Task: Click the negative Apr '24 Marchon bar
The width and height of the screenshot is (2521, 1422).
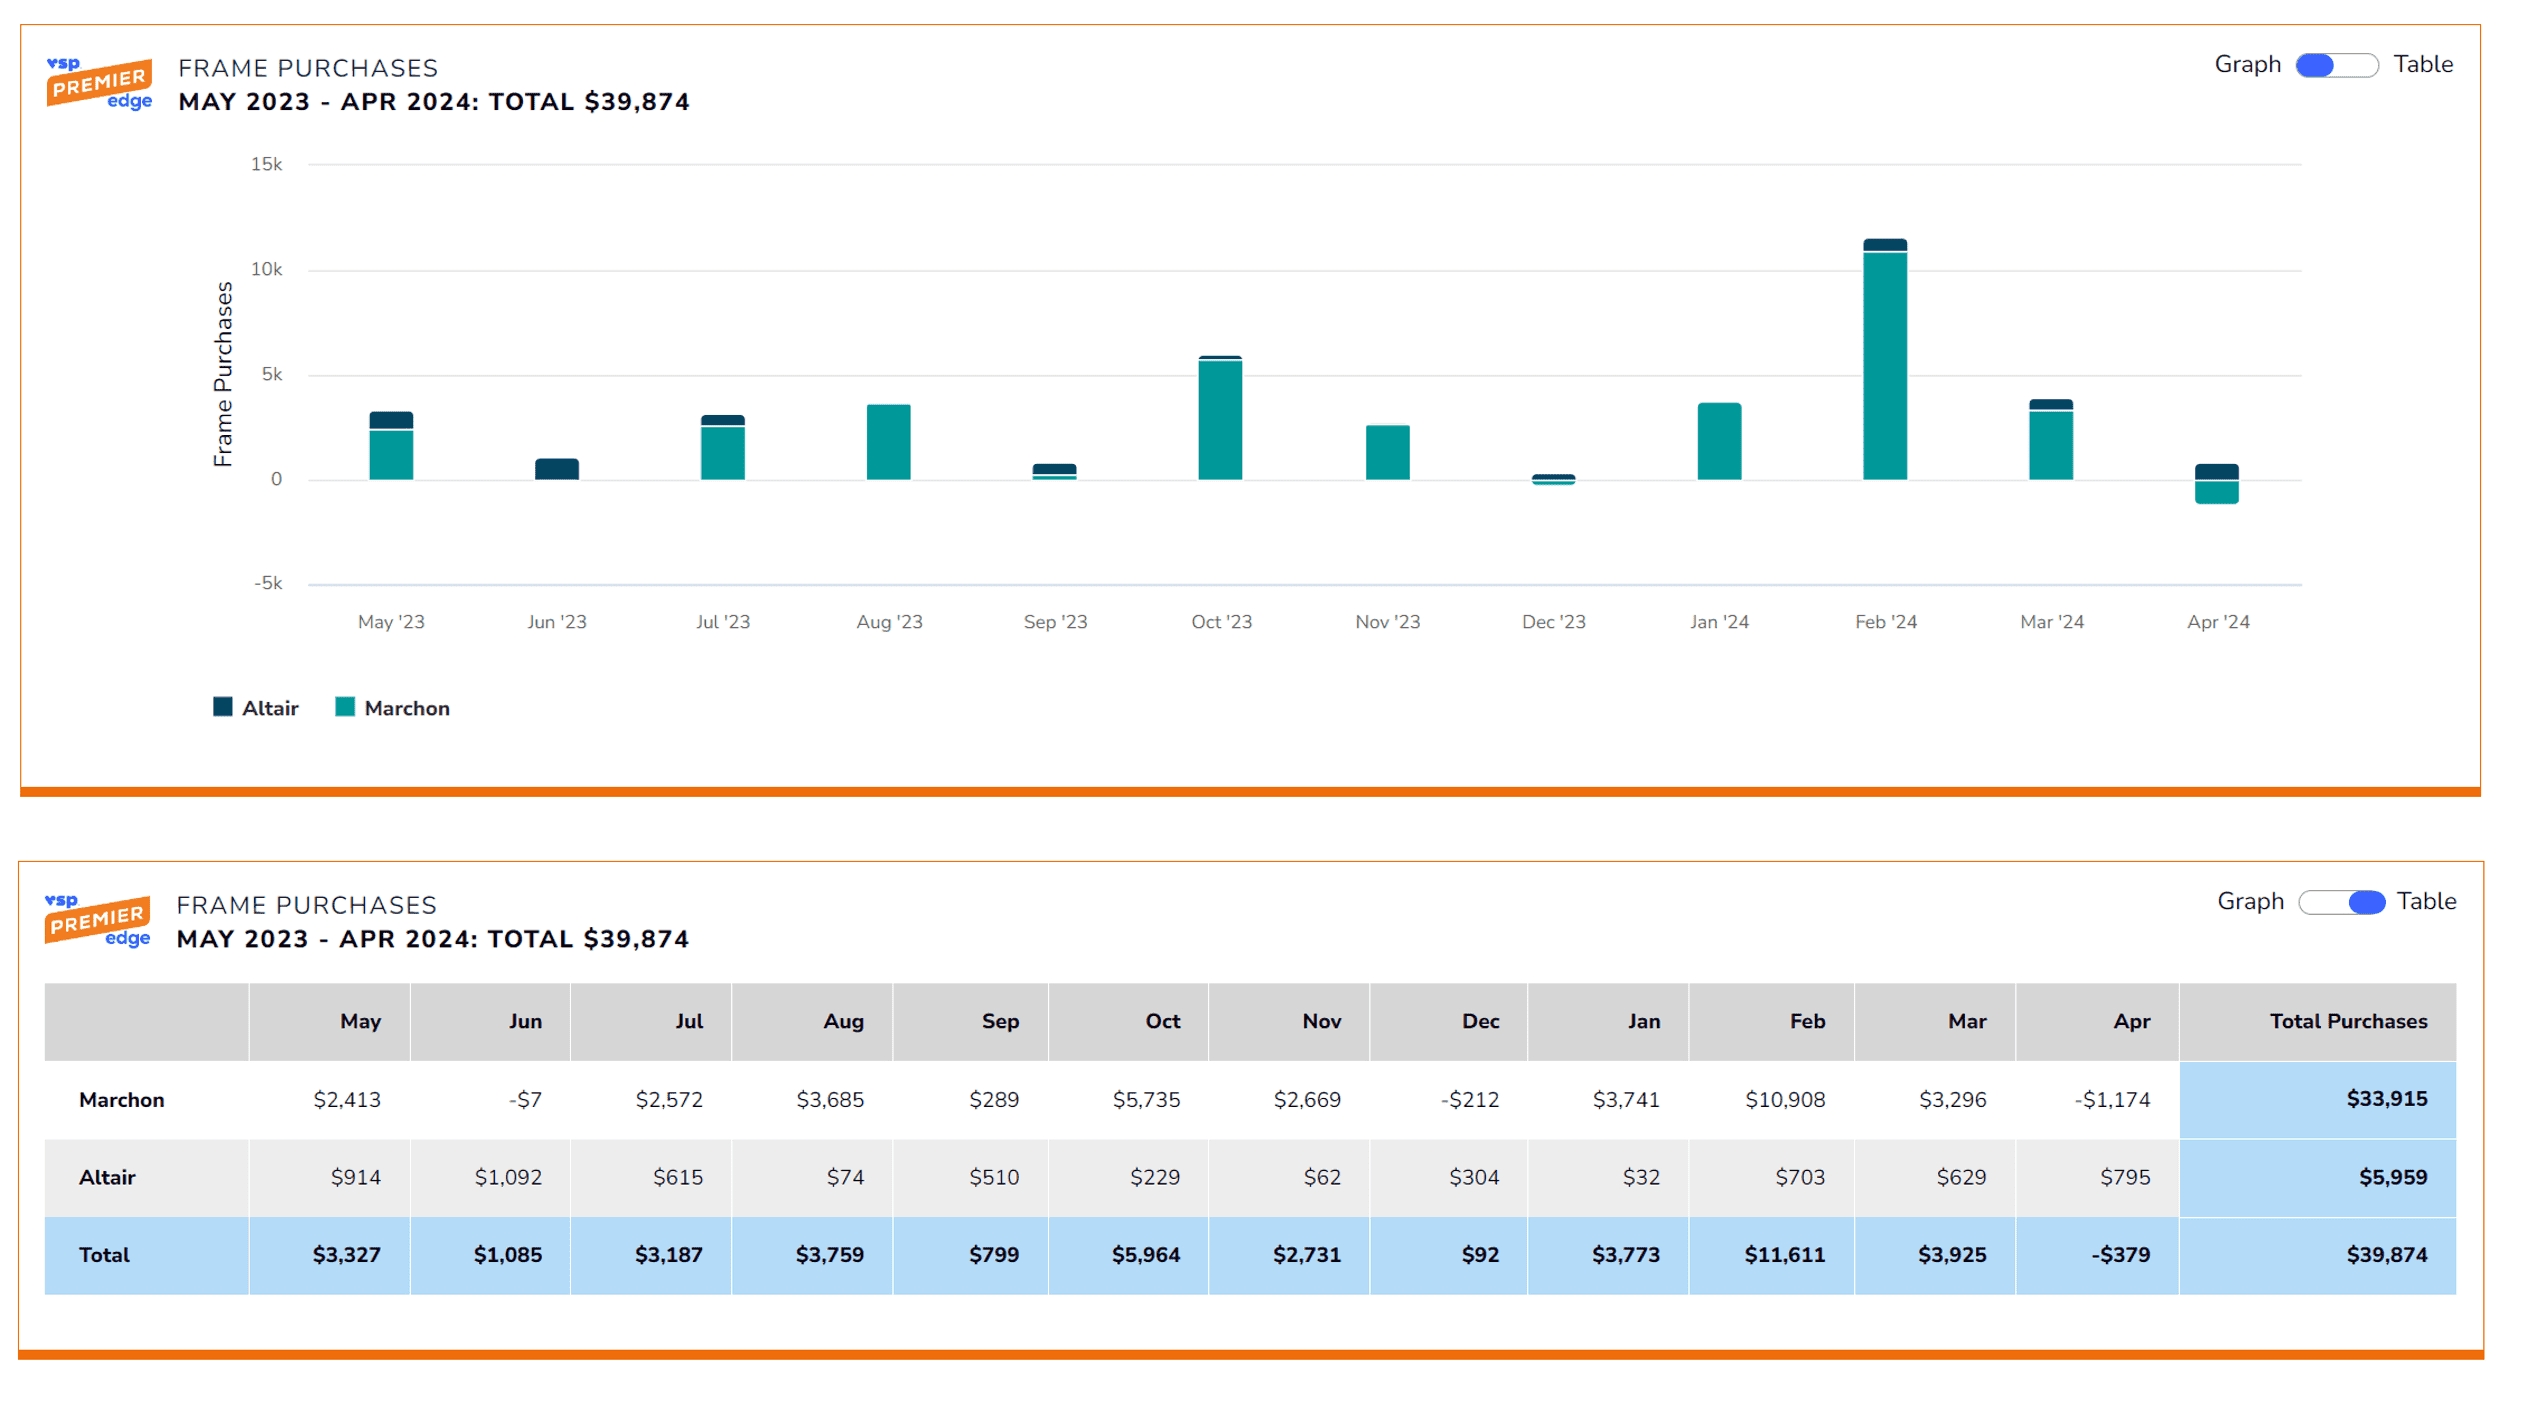Action: [x=2216, y=492]
